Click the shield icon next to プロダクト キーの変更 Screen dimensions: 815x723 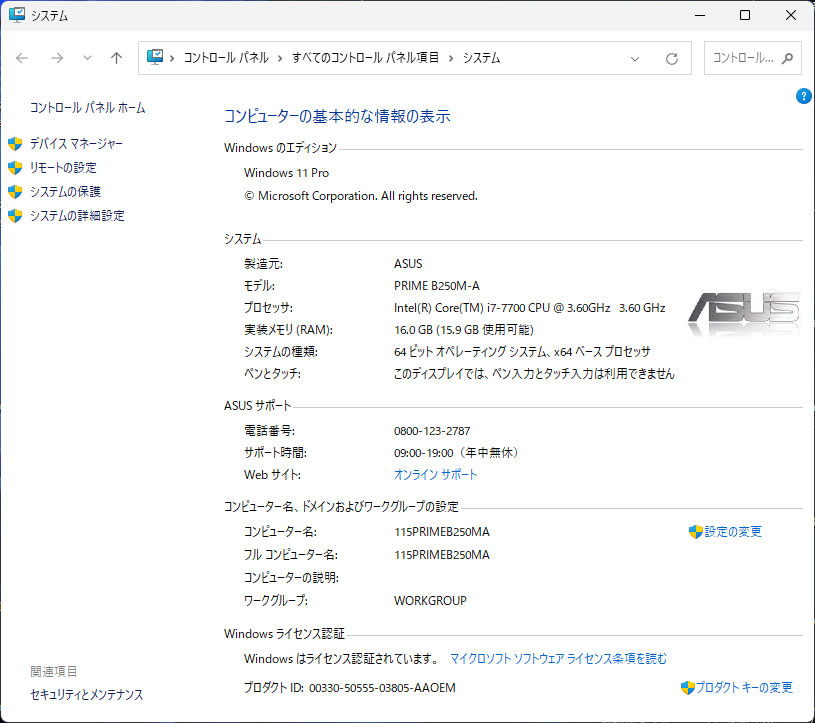point(688,688)
